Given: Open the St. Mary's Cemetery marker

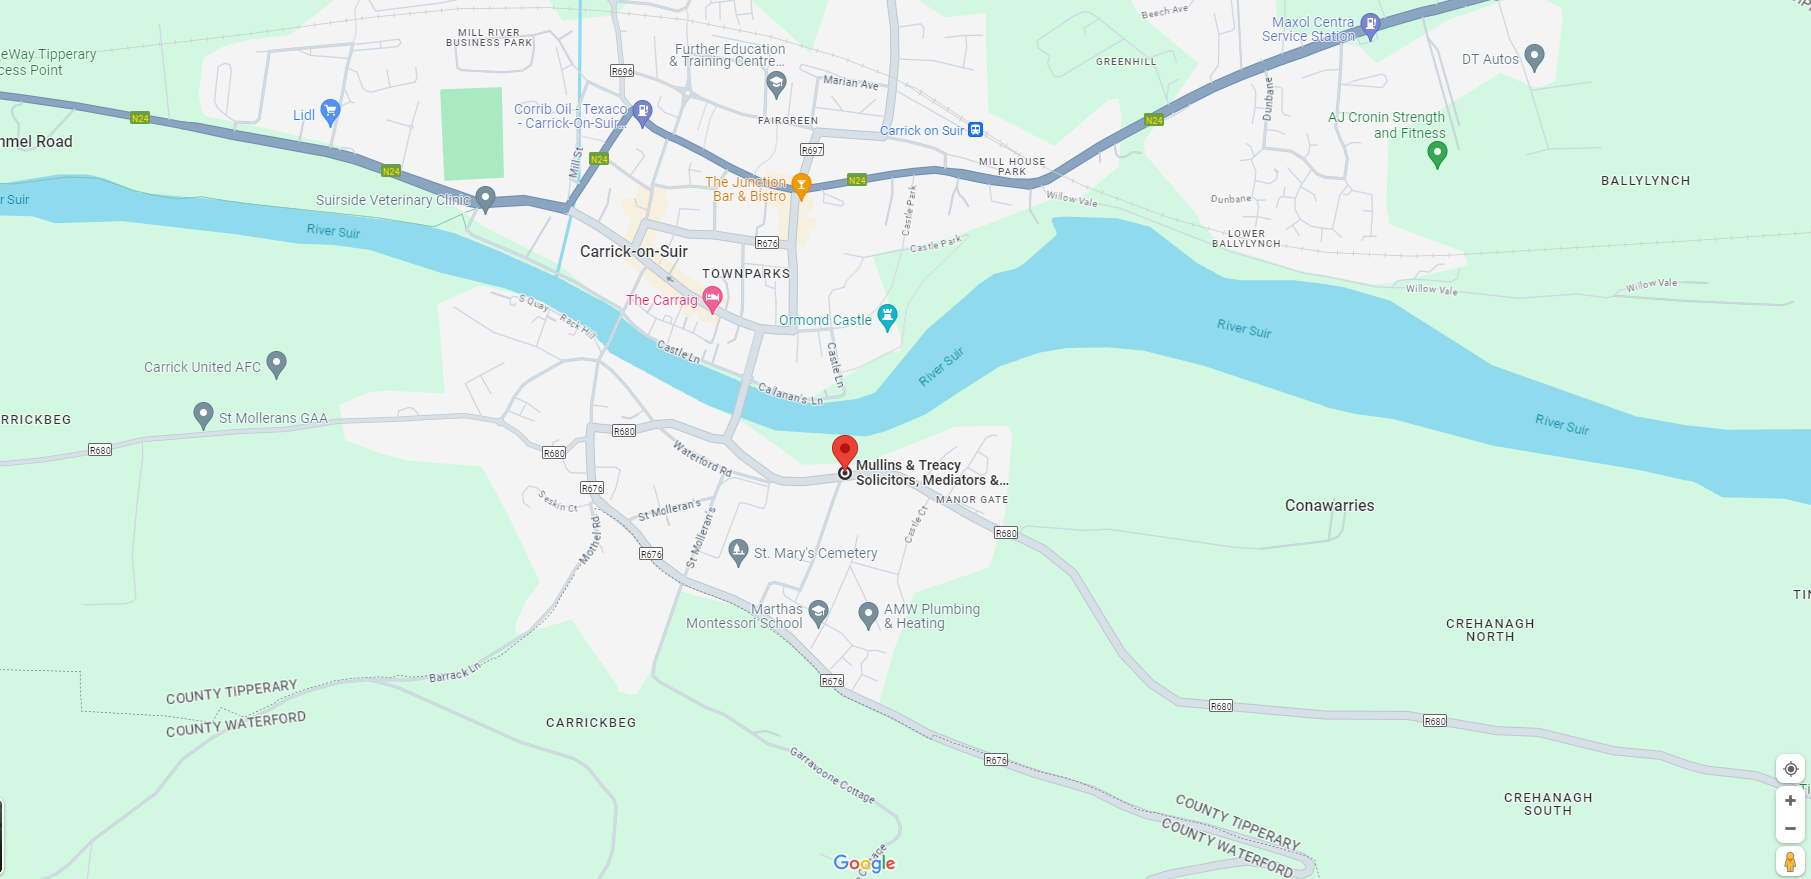Looking at the screenshot, I should point(738,552).
